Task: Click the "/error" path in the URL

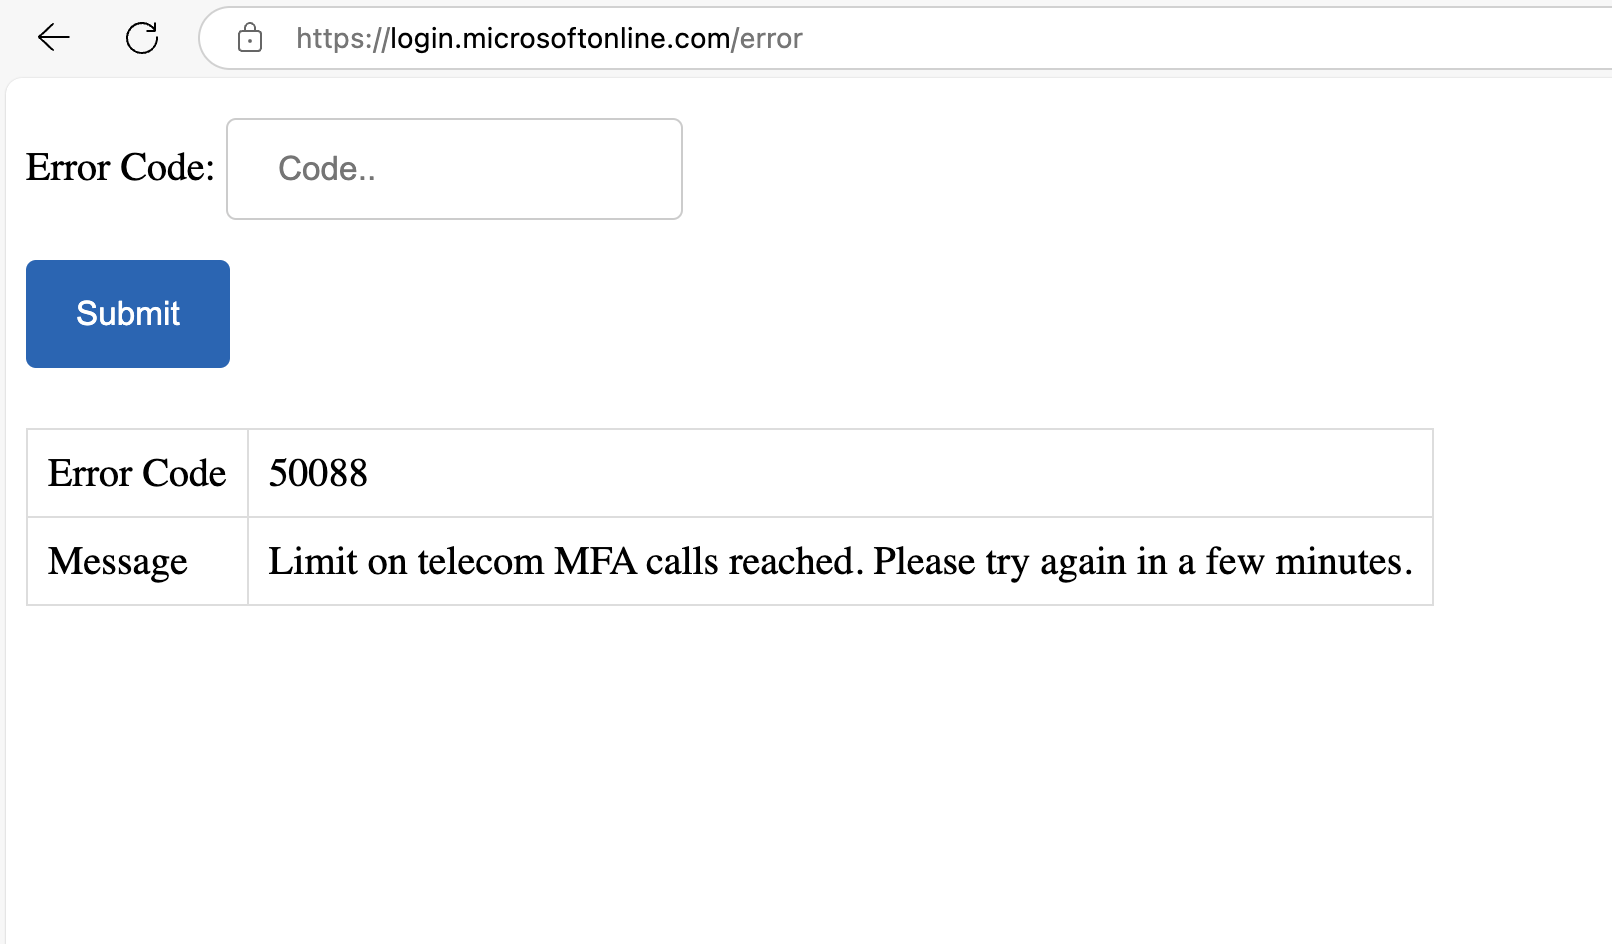Action: (768, 38)
